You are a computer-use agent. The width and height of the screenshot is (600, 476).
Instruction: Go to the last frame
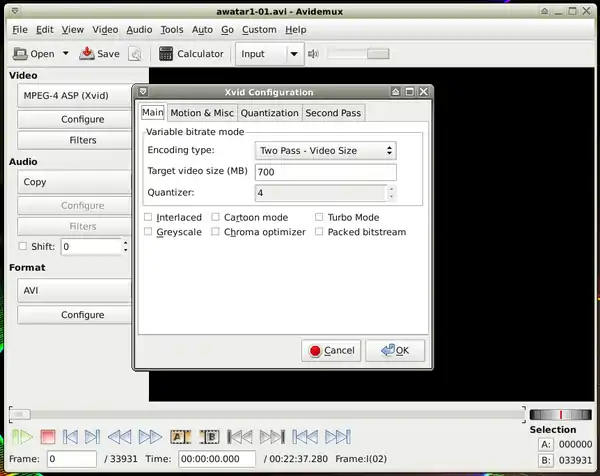click(337, 437)
